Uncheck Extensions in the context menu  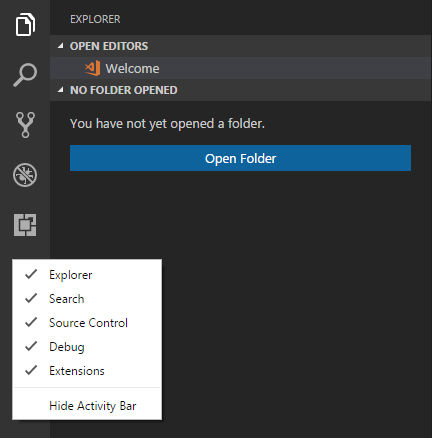coord(87,371)
